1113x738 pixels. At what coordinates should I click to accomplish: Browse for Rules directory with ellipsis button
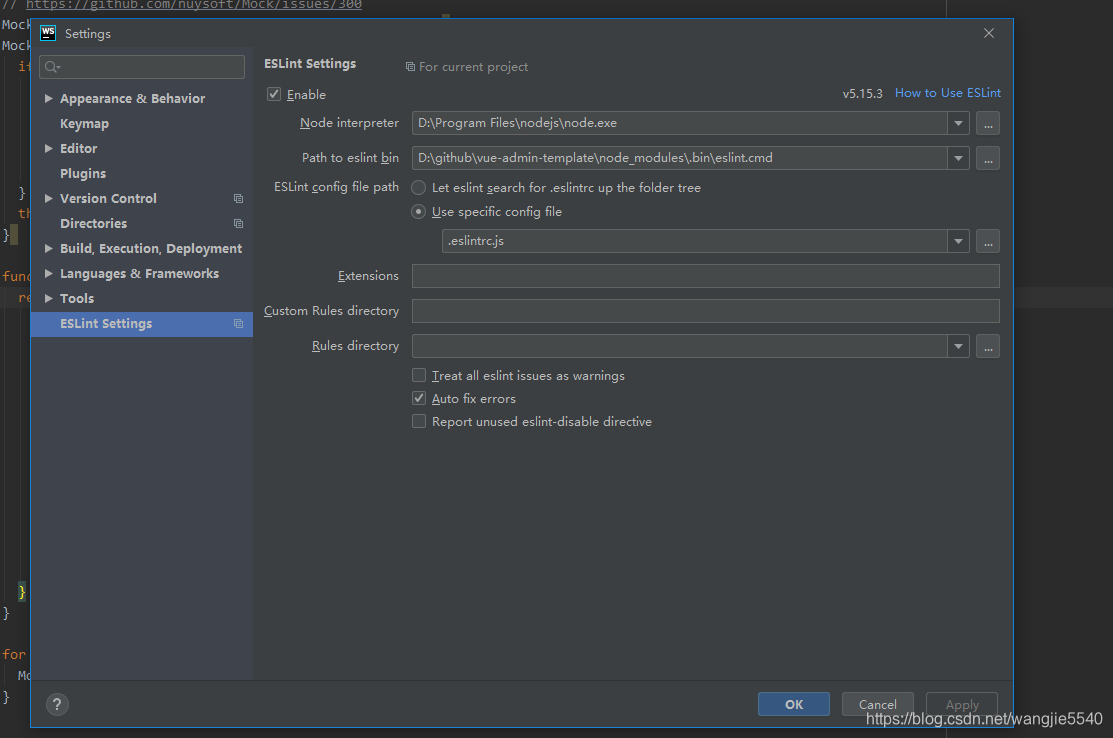tap(988, 346)
